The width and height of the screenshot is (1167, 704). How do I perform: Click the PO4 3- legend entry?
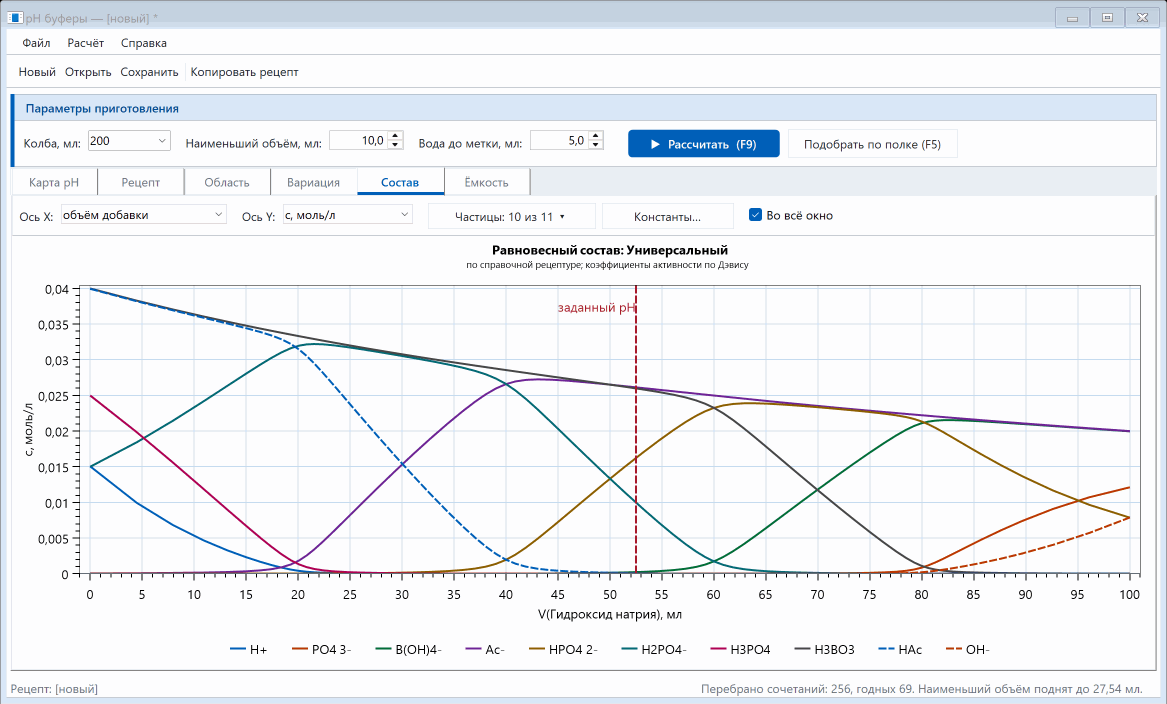(x=322, y=650)
